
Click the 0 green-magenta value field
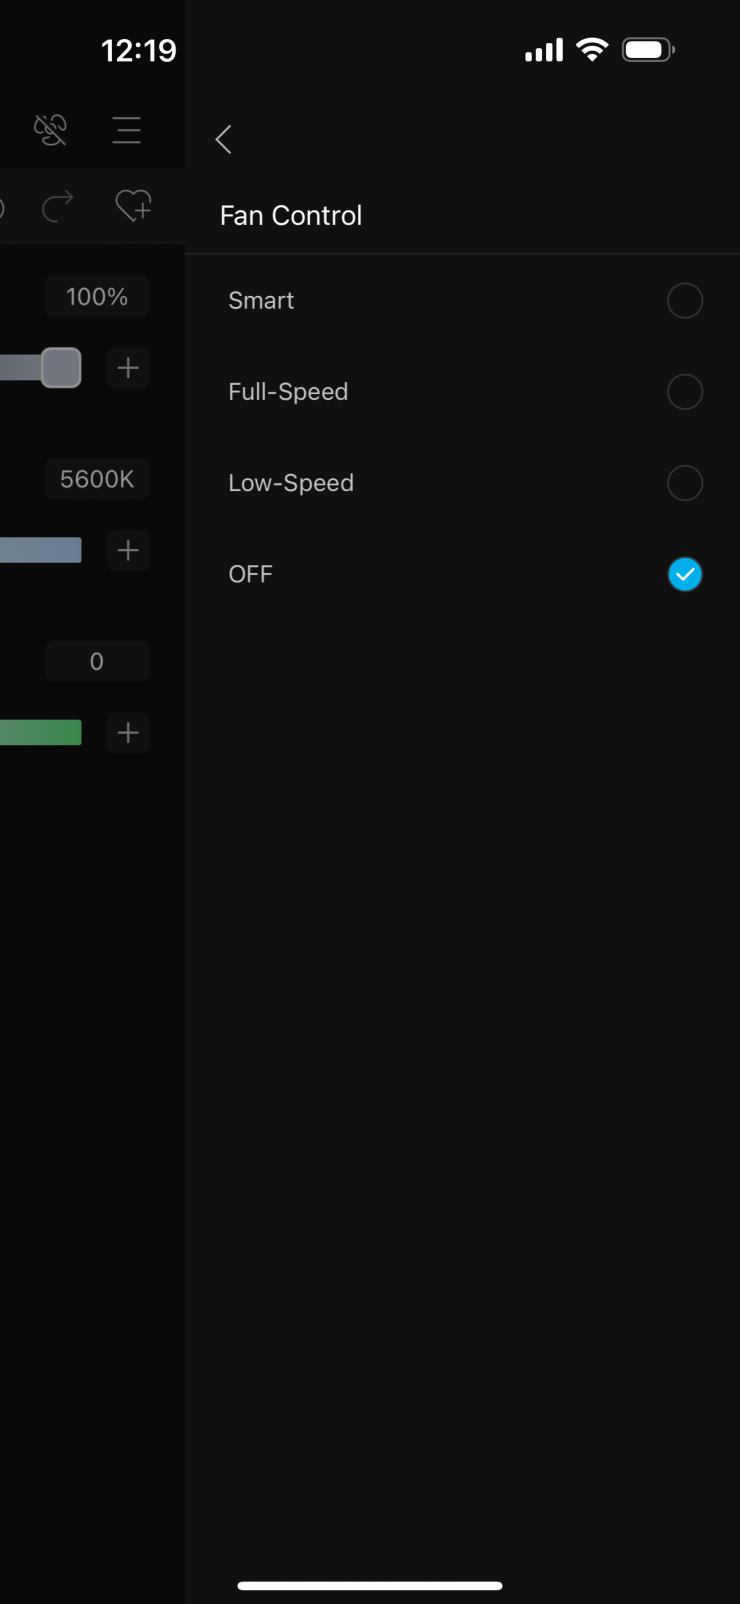(x=97, y=661)
